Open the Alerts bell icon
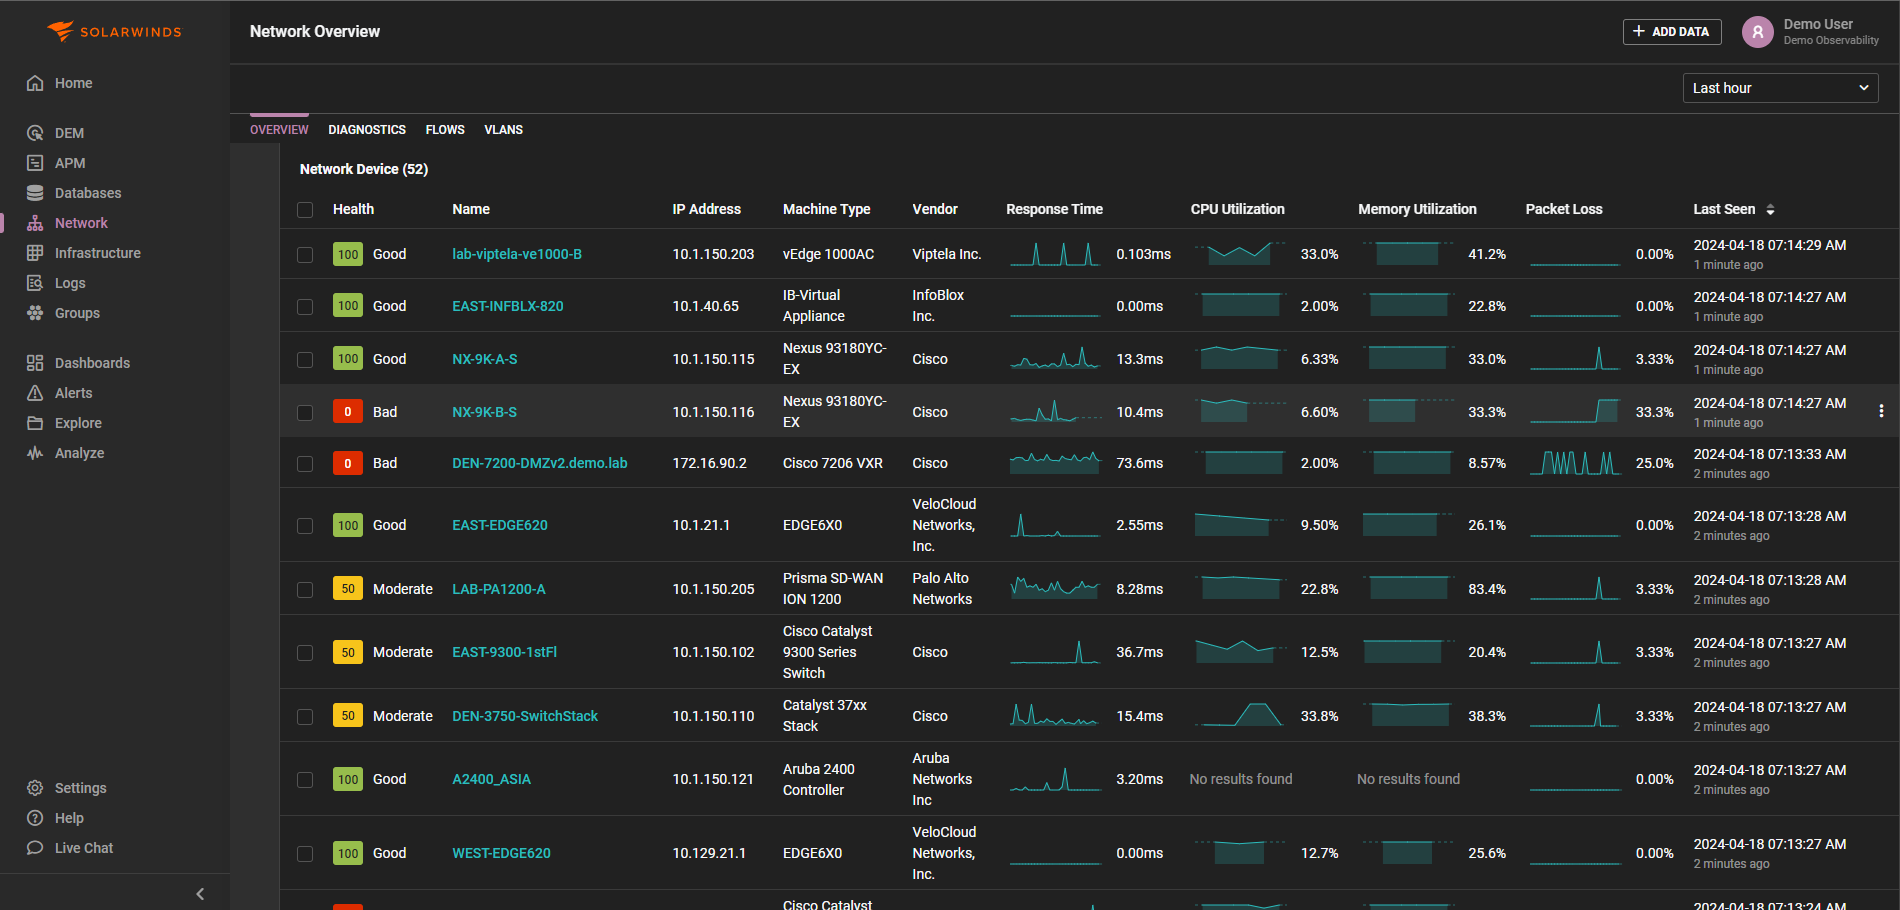Screen dimensions: 1900x910 coord(35,393)
